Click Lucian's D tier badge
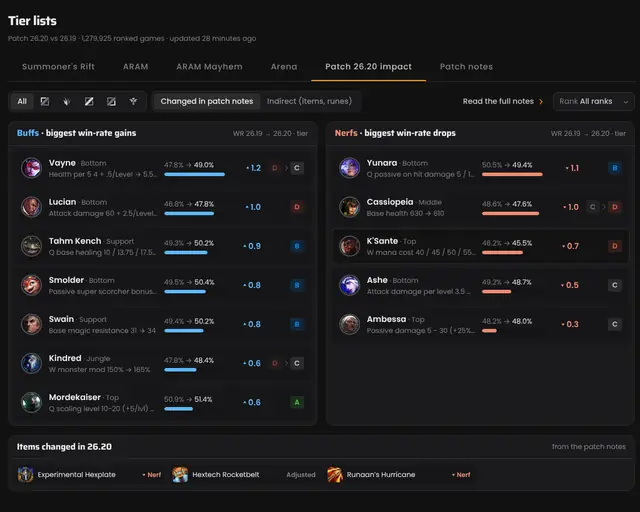 (297, 207)
